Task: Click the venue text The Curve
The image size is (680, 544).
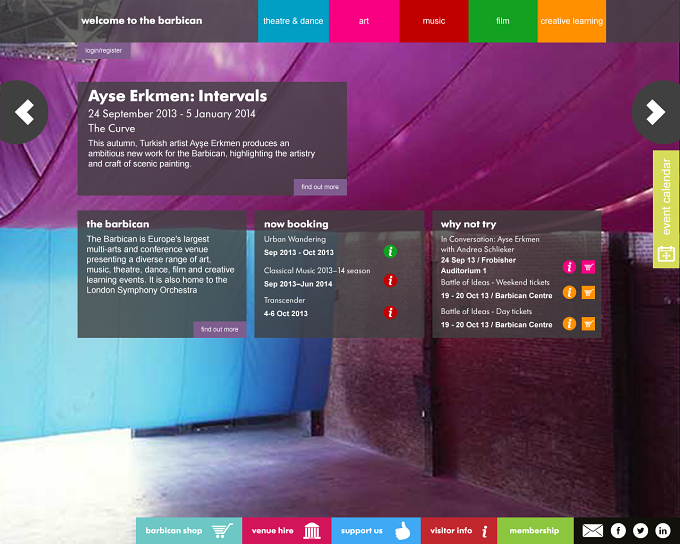Action: (x=111, y=128)
